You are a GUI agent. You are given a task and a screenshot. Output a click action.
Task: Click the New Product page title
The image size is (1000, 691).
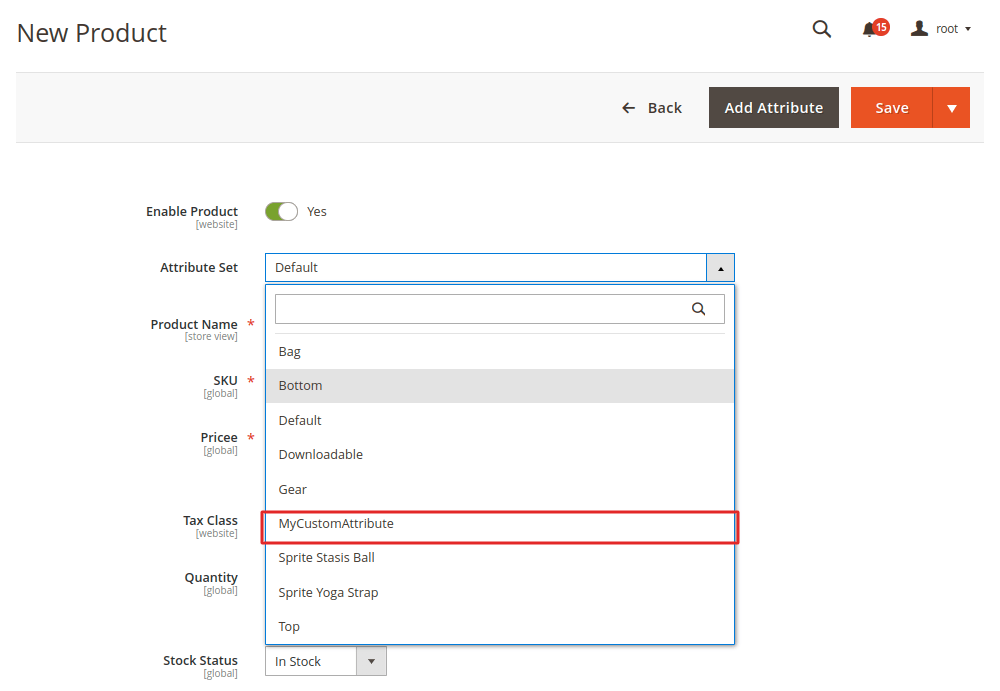[x=92, y=33]
